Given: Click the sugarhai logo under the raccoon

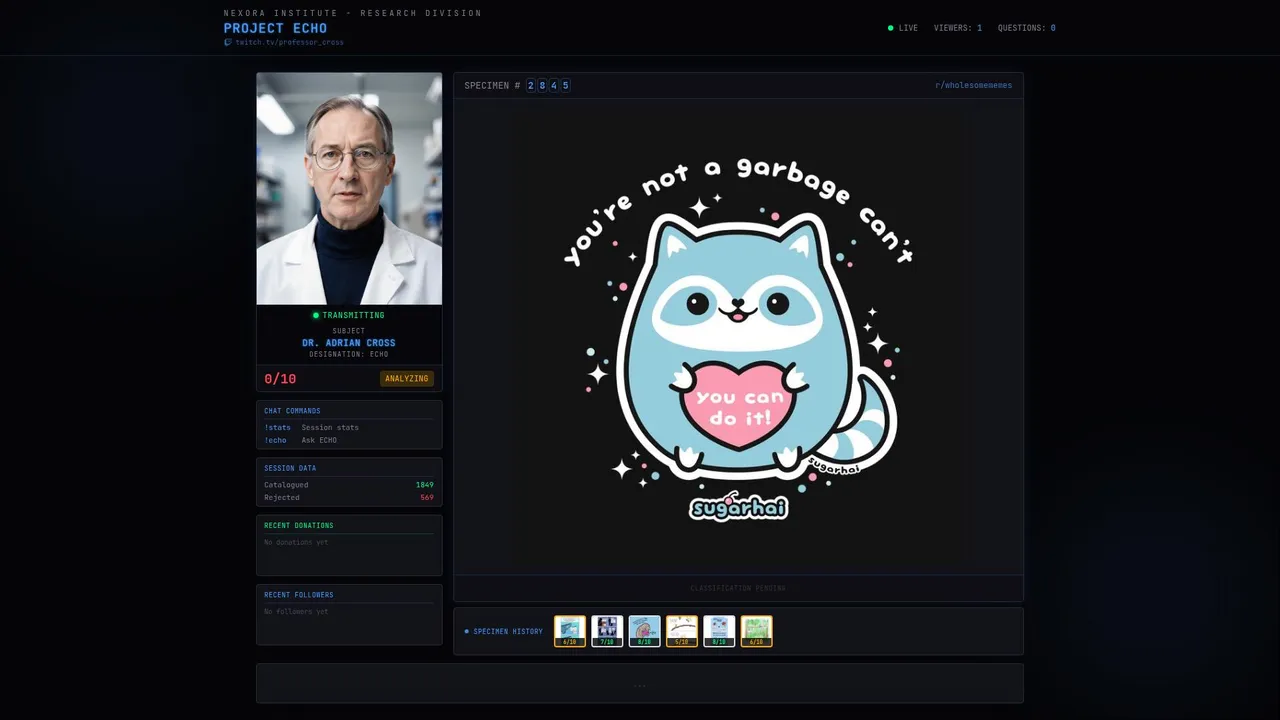Looking at the screenshot, I should point(739,507).
